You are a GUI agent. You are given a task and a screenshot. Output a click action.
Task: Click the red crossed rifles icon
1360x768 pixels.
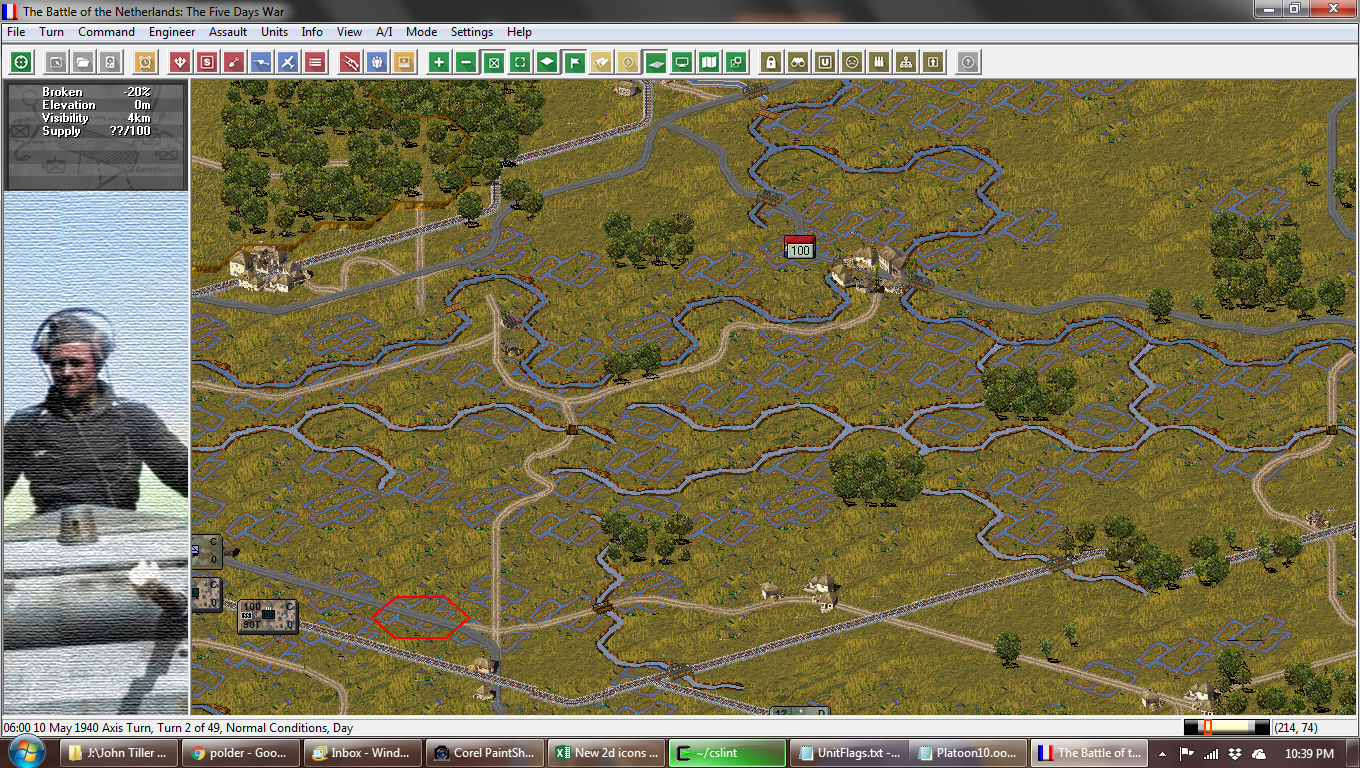tap(350, 62)
